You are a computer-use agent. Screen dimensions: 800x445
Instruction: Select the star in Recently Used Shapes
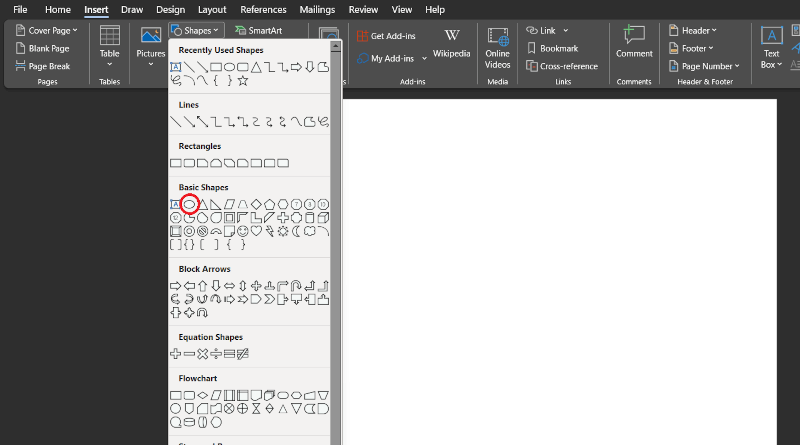coord(243,80)
